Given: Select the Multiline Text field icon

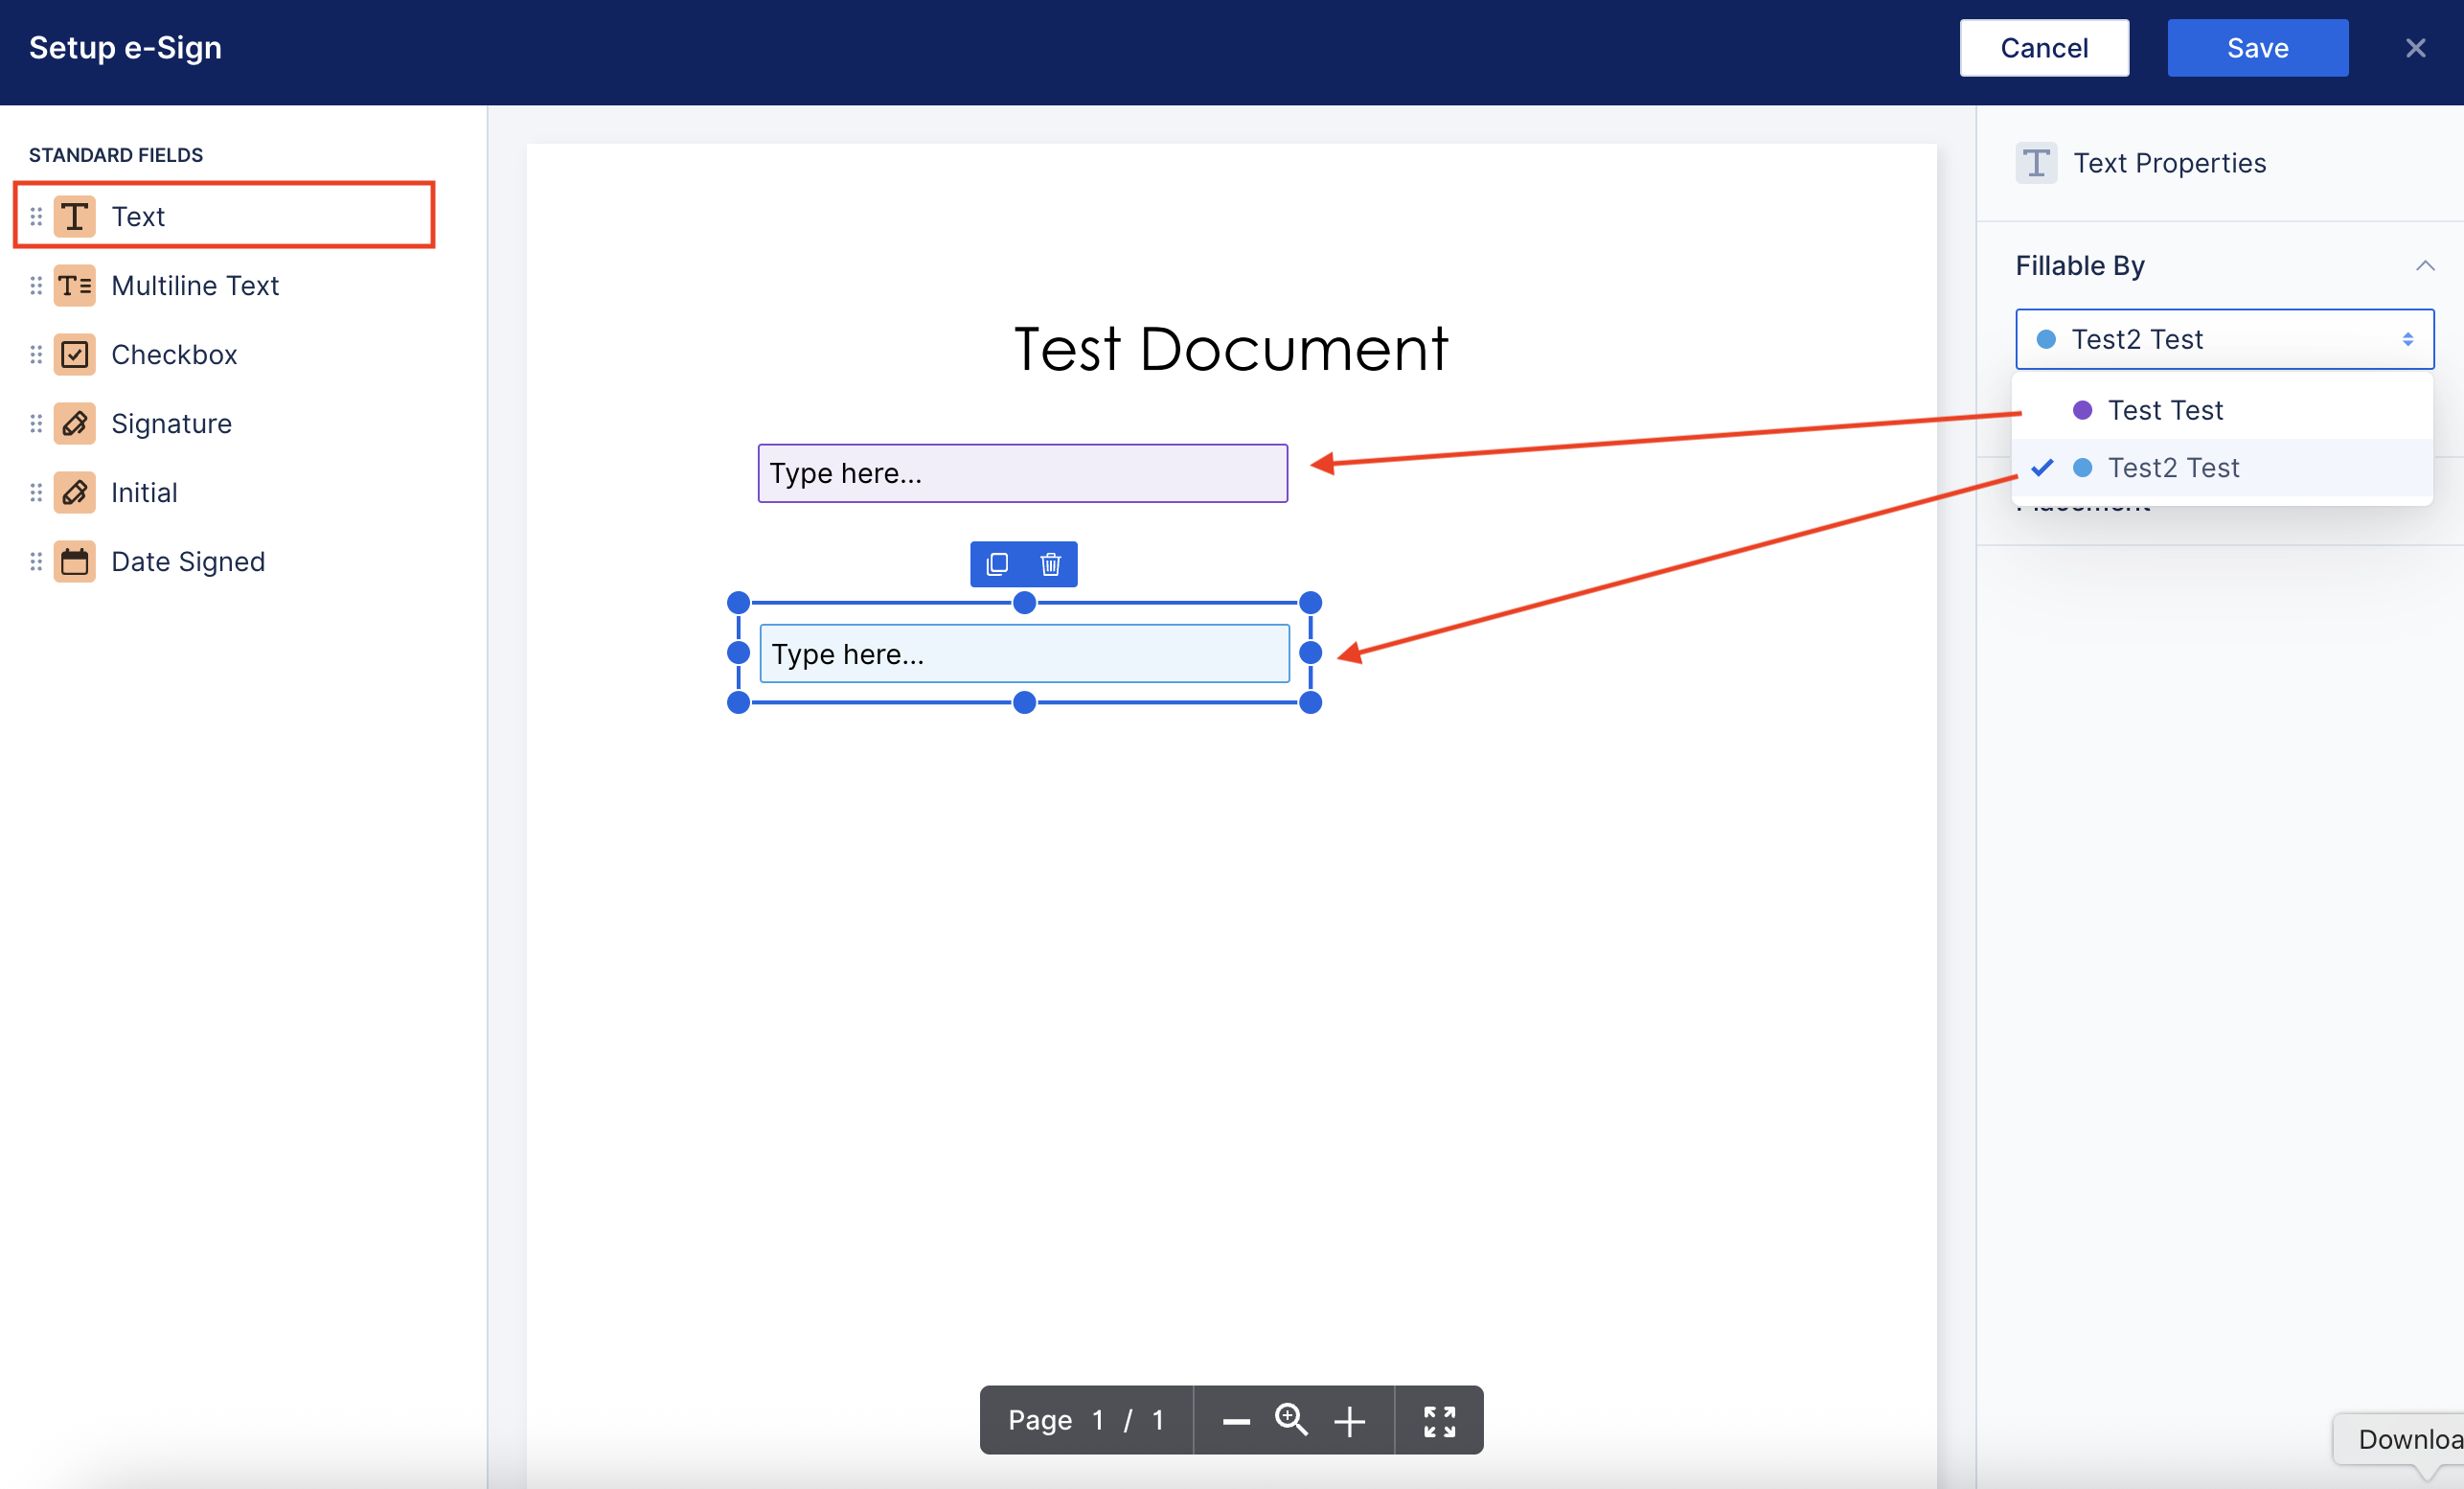Looking at the screenshot, I should (x=74, y=285).
